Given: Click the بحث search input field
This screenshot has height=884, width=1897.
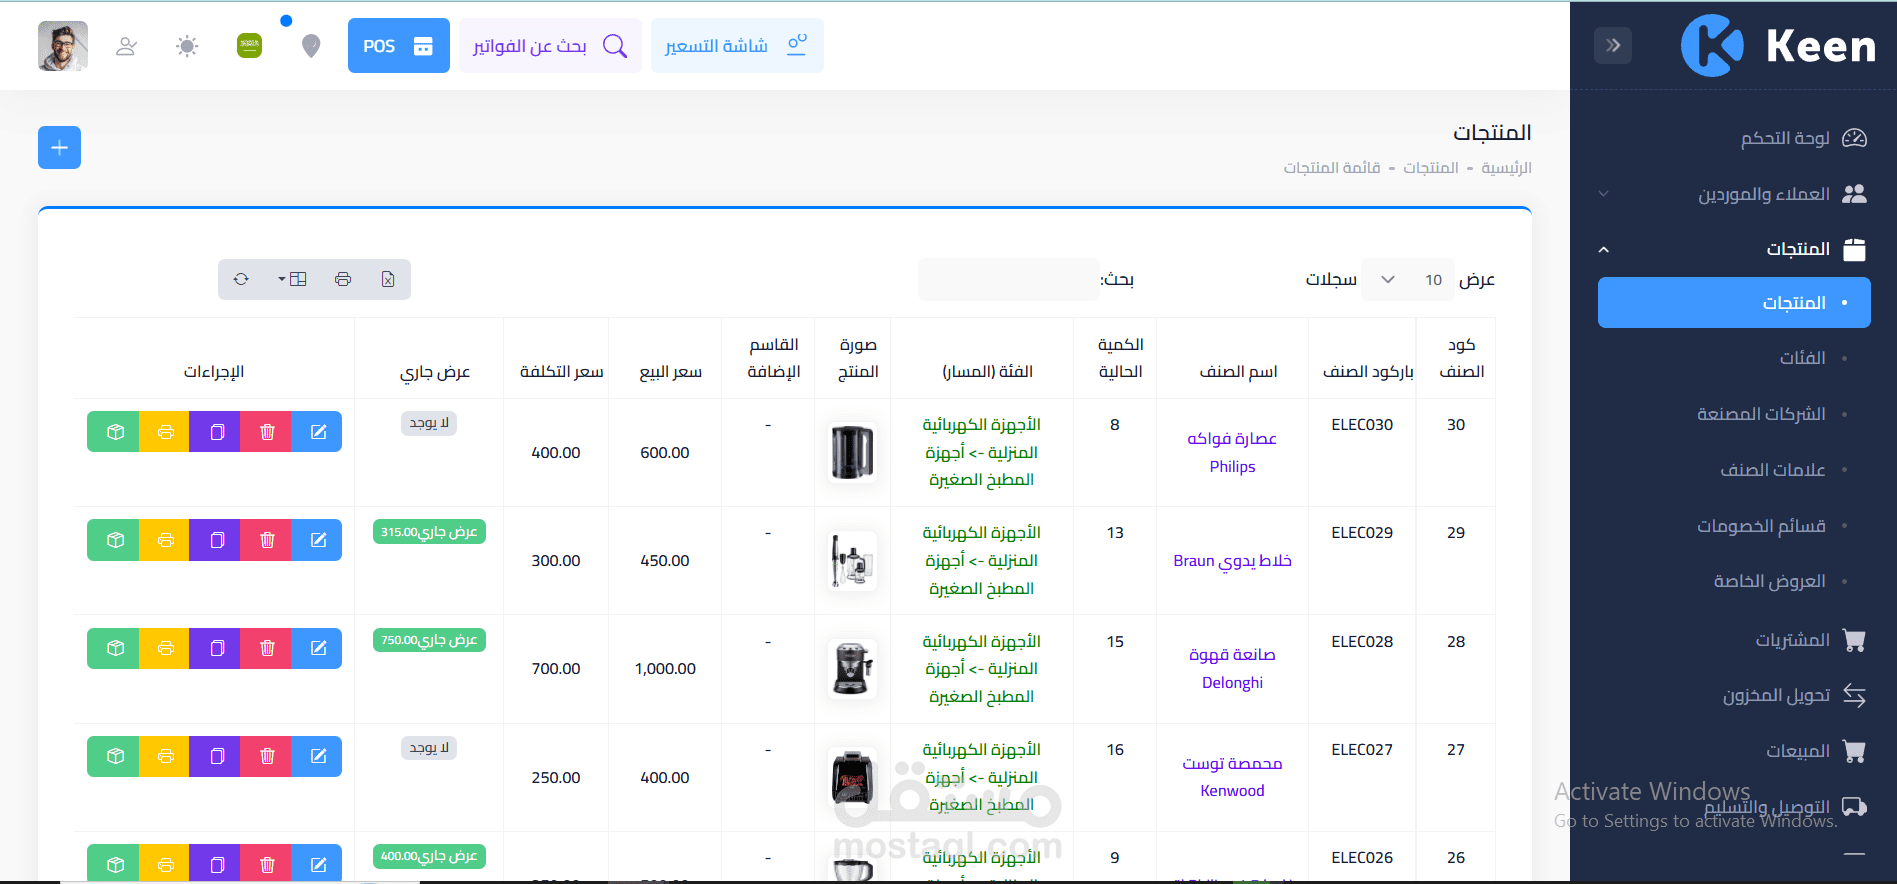Looking at the screenshot, I should point(1008,280).
